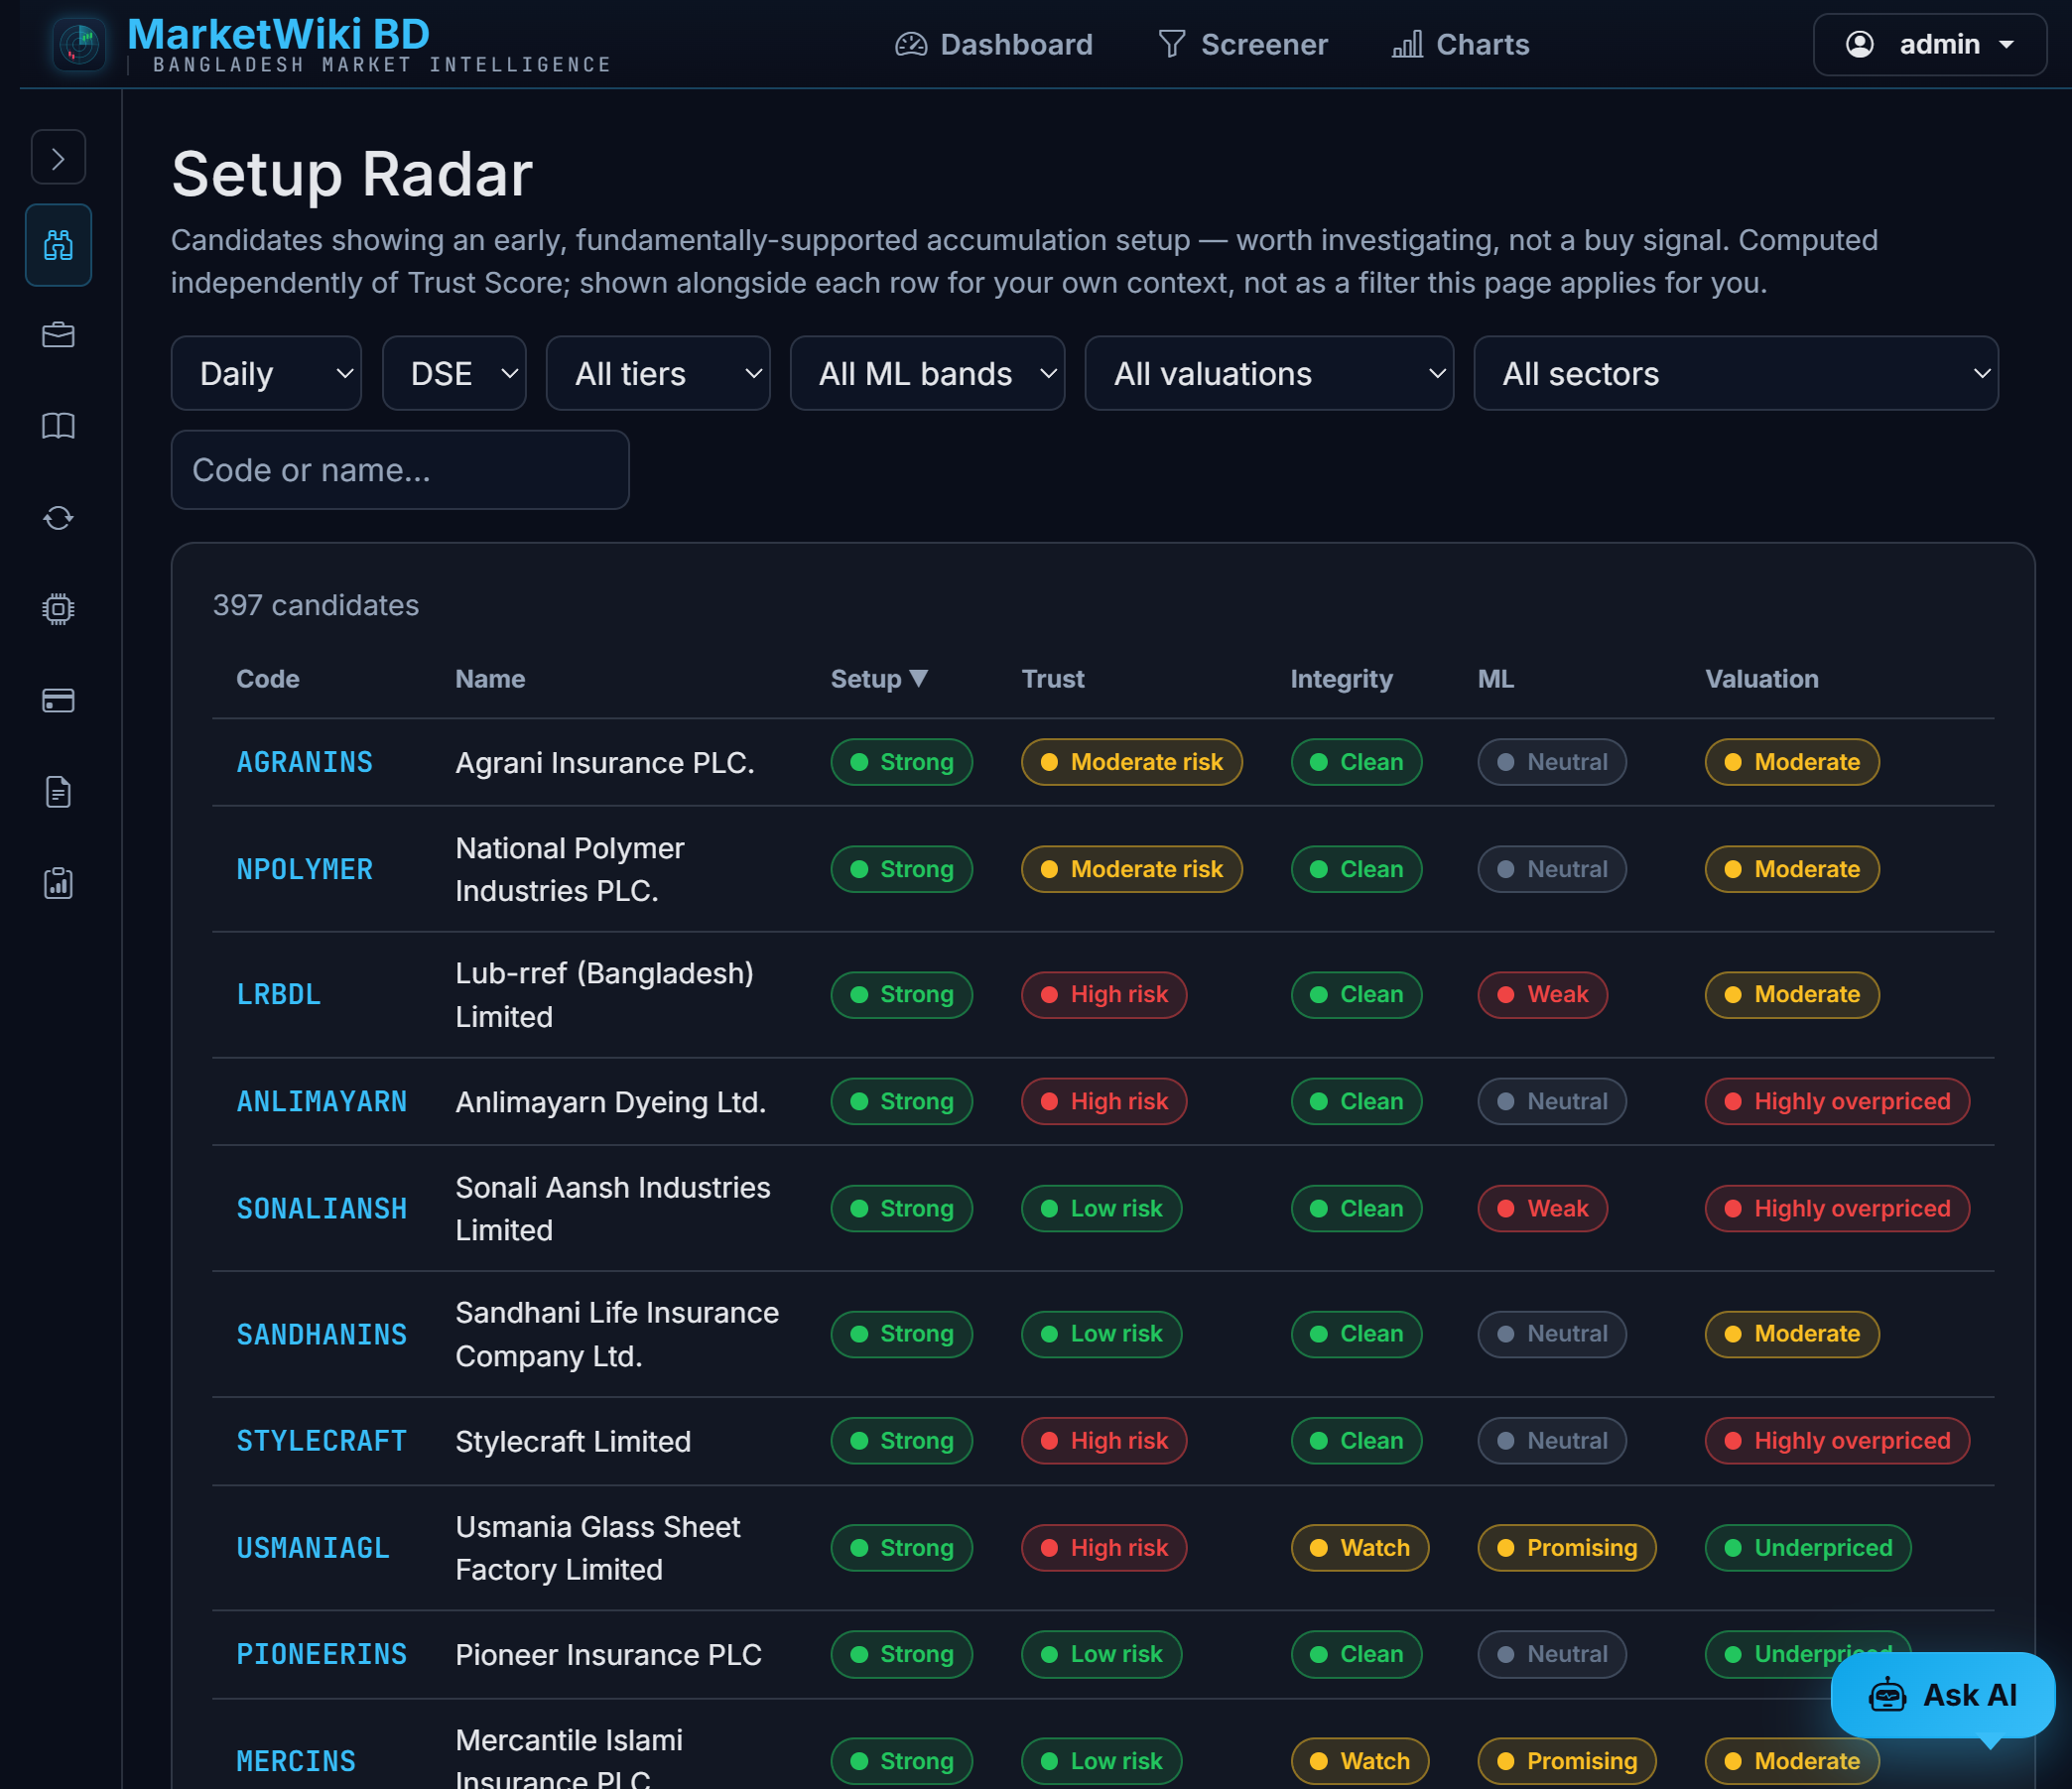Image resolution: width=2072 pixels, height=1789 pixels.
Task: Open the All ML bands dropdown
Action: (927, 373)
